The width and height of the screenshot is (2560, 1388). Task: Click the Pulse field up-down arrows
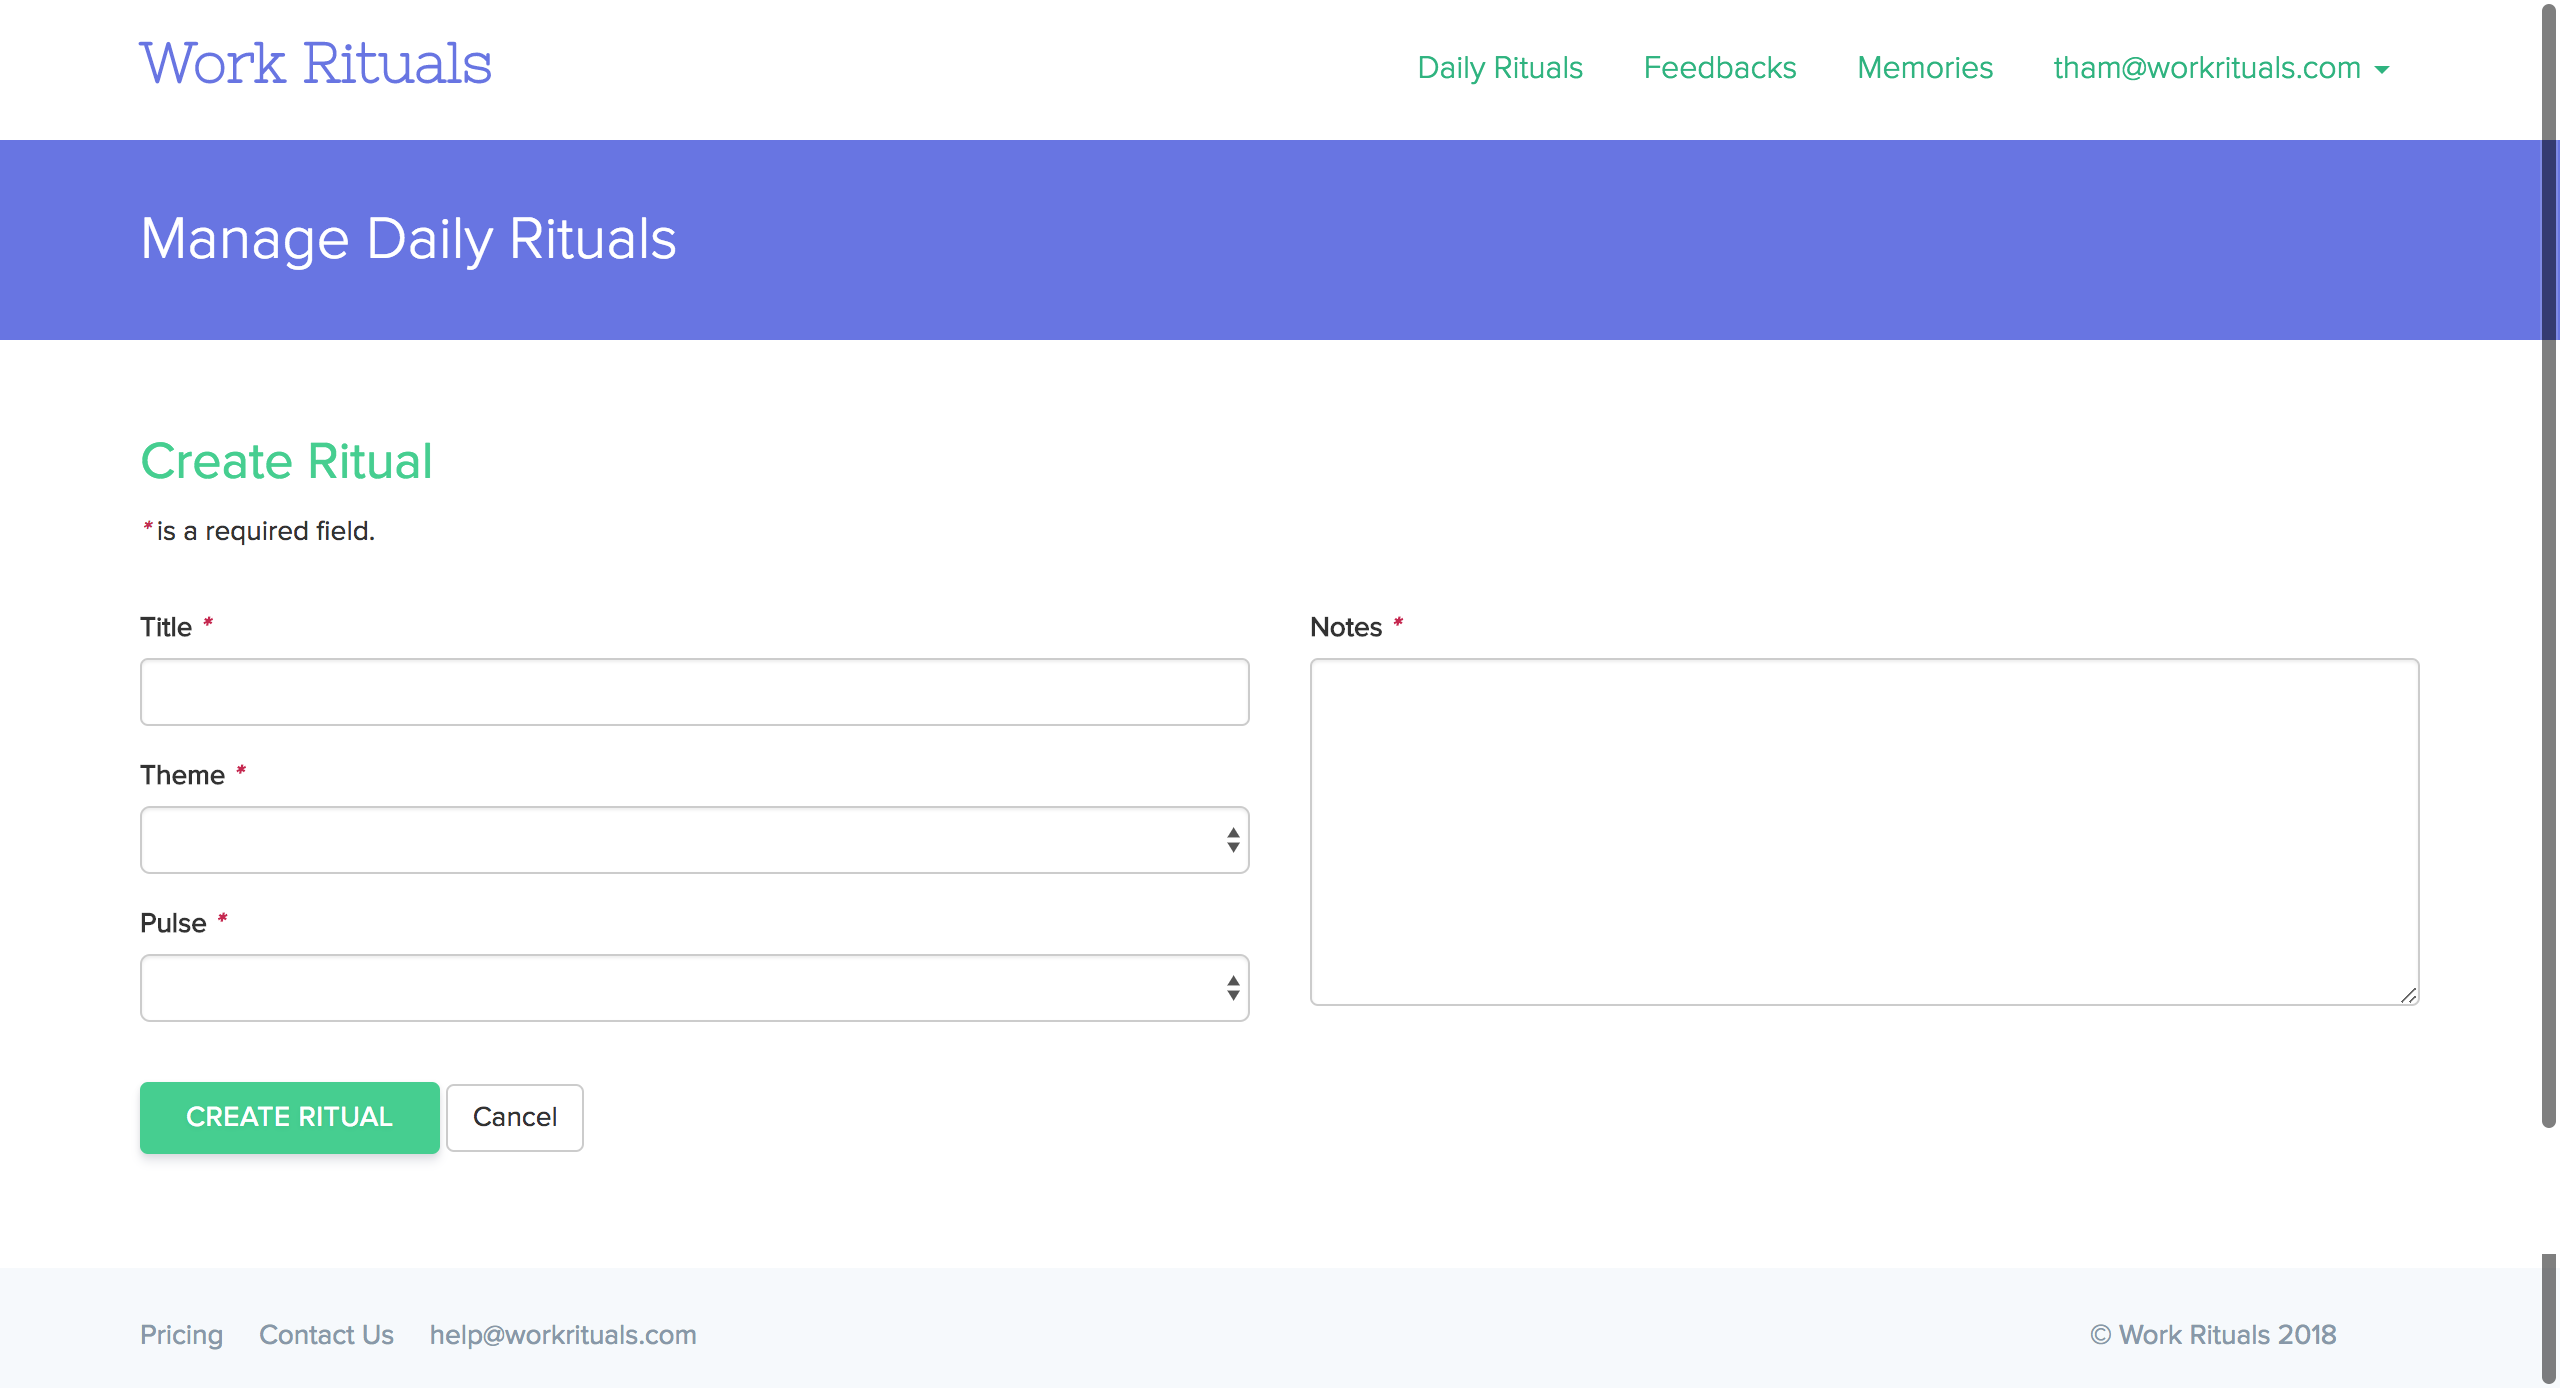(x=1233, y=988)
